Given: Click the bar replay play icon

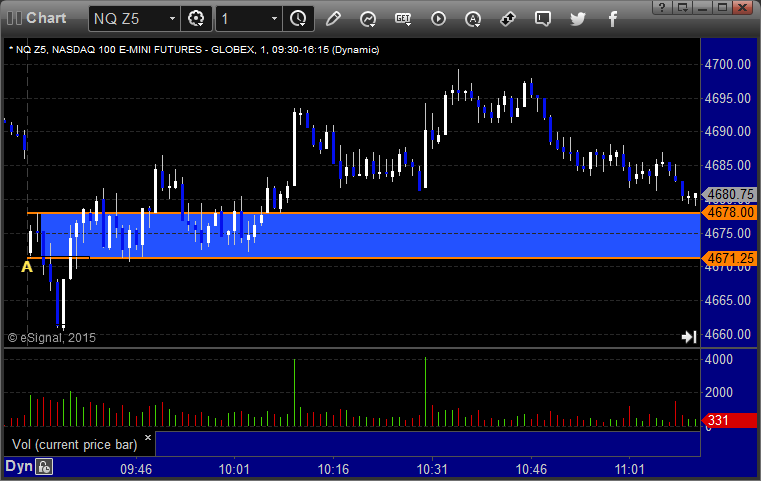Looking at the screenshot, I should coord(438,19).
